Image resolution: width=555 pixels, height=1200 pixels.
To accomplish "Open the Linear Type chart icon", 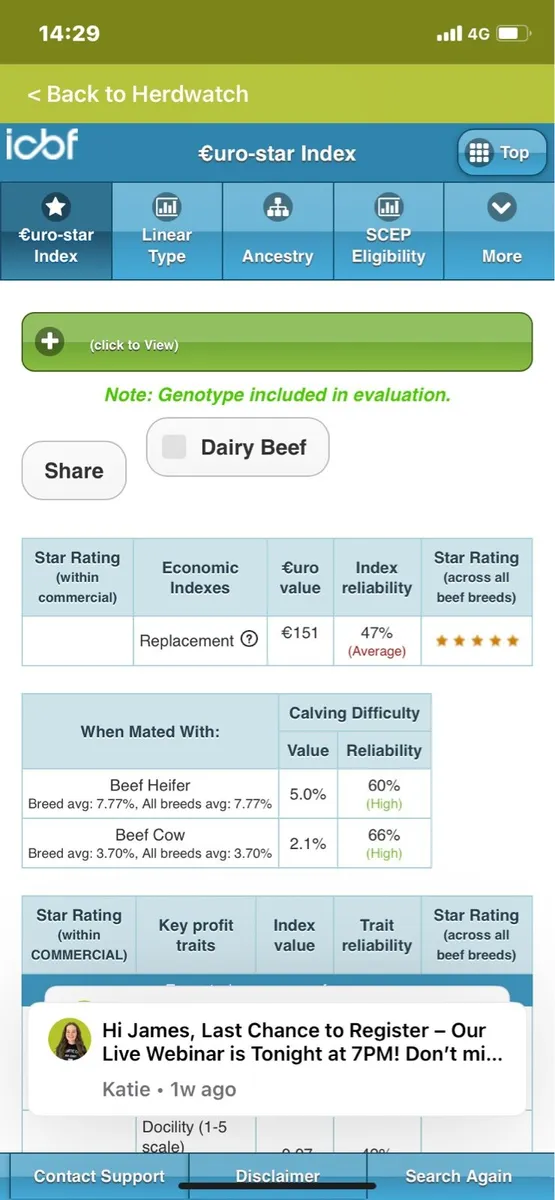I will pos(166,207).
